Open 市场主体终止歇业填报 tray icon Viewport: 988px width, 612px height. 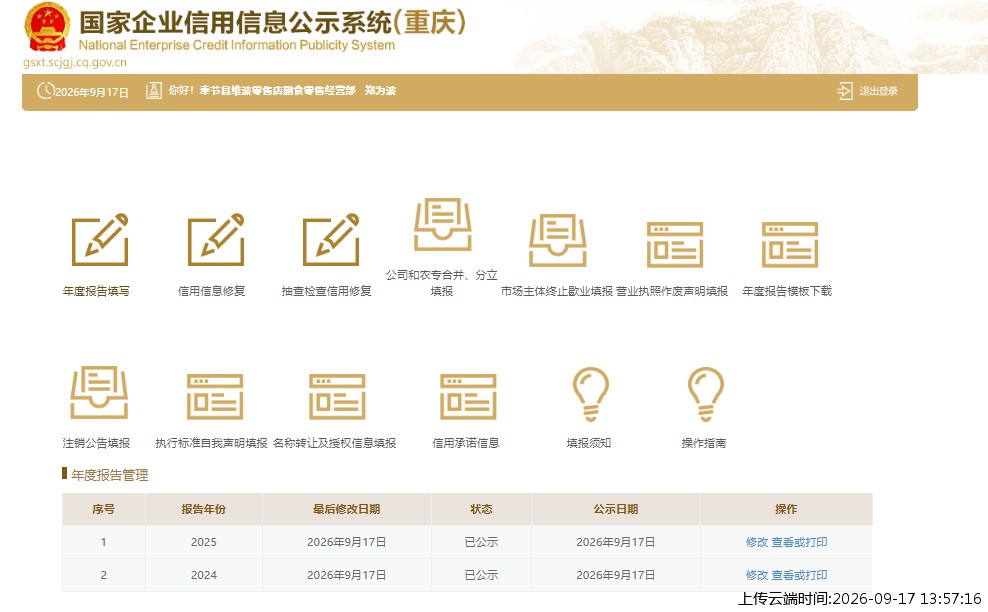pyautogui.click(x=558, y=240)
